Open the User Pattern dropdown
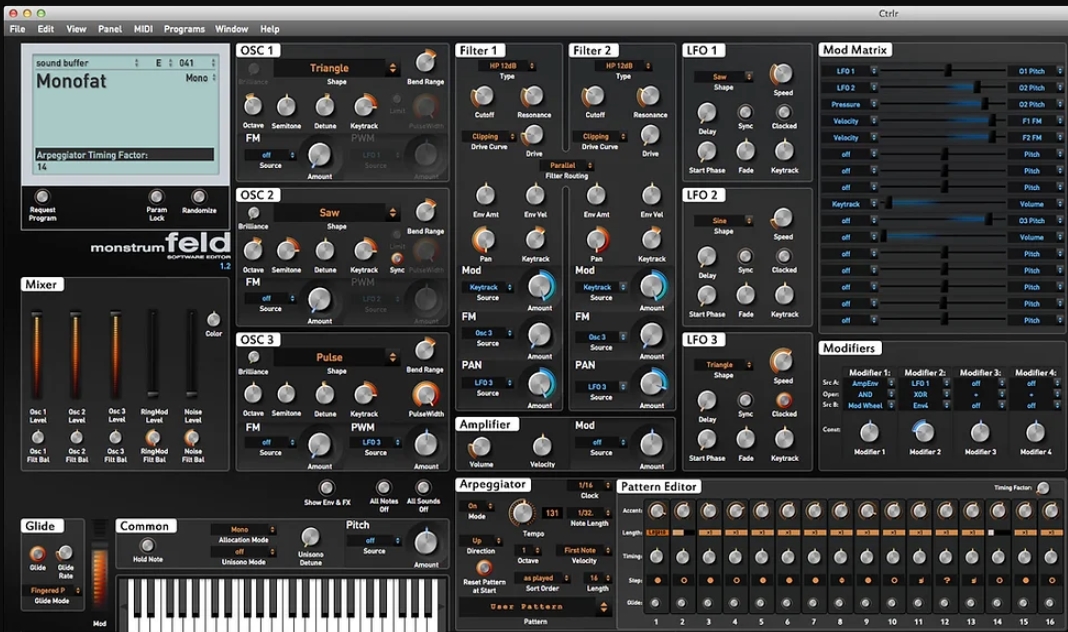The image size is (1068, 632). click(534, 607)
